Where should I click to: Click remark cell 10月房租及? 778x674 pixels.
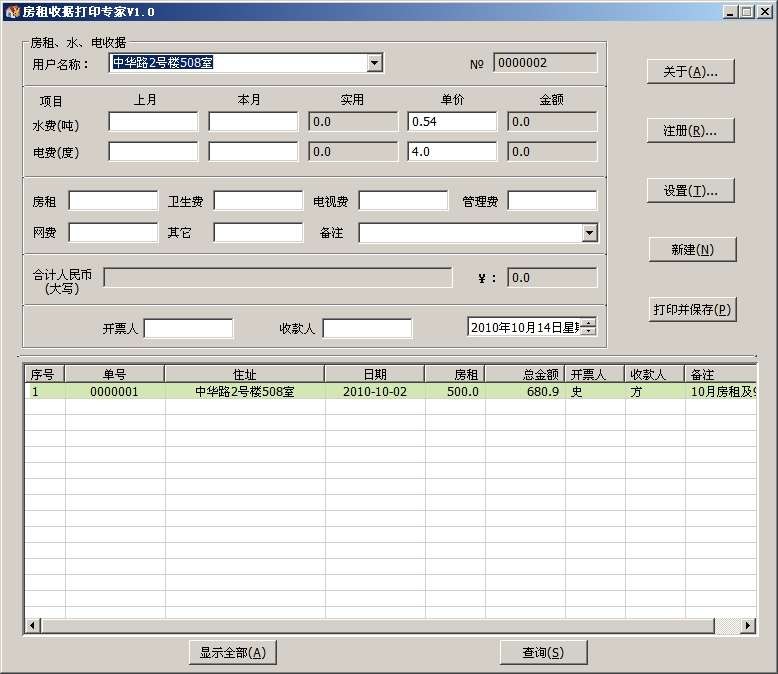pyautogui.click(x=723, y=392)
